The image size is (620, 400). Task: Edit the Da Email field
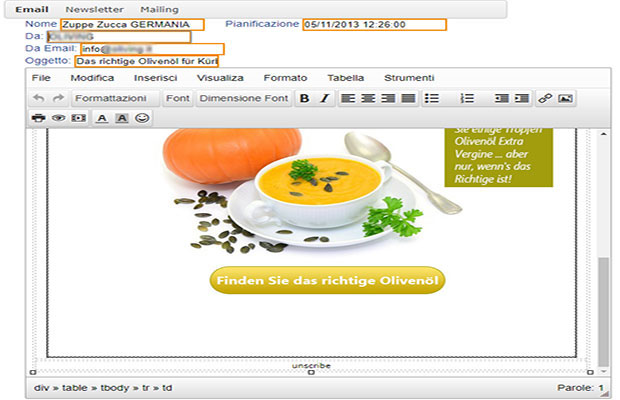pos(153,49)
